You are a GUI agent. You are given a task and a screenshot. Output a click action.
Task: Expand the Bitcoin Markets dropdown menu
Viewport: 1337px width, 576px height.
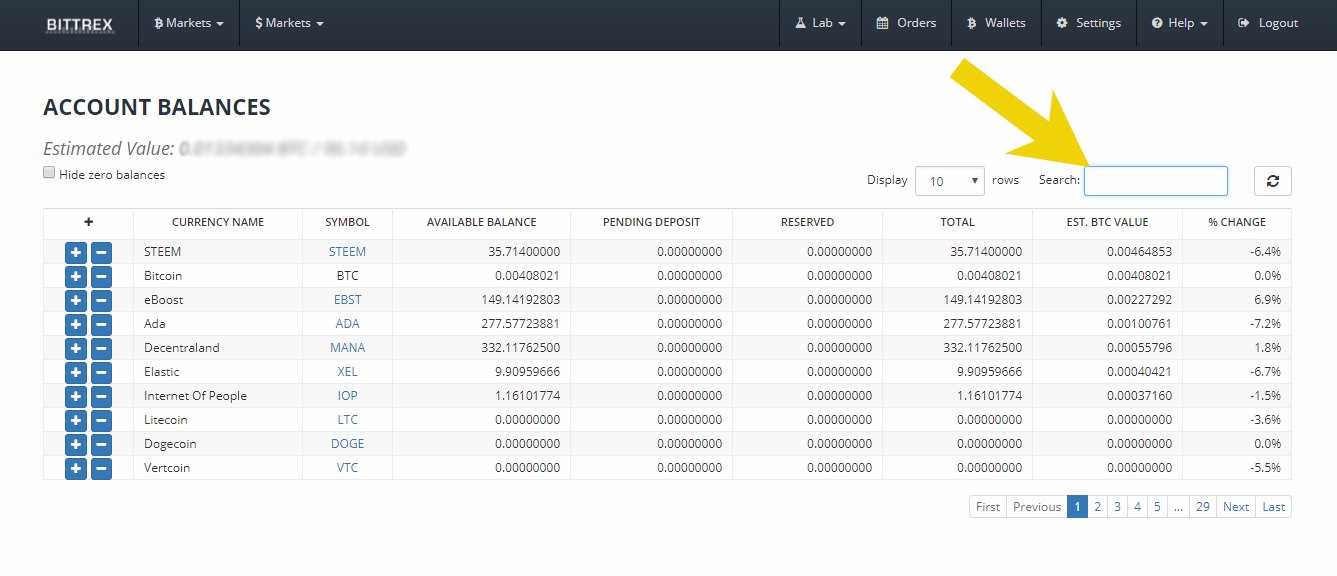[x=189, y=23]
